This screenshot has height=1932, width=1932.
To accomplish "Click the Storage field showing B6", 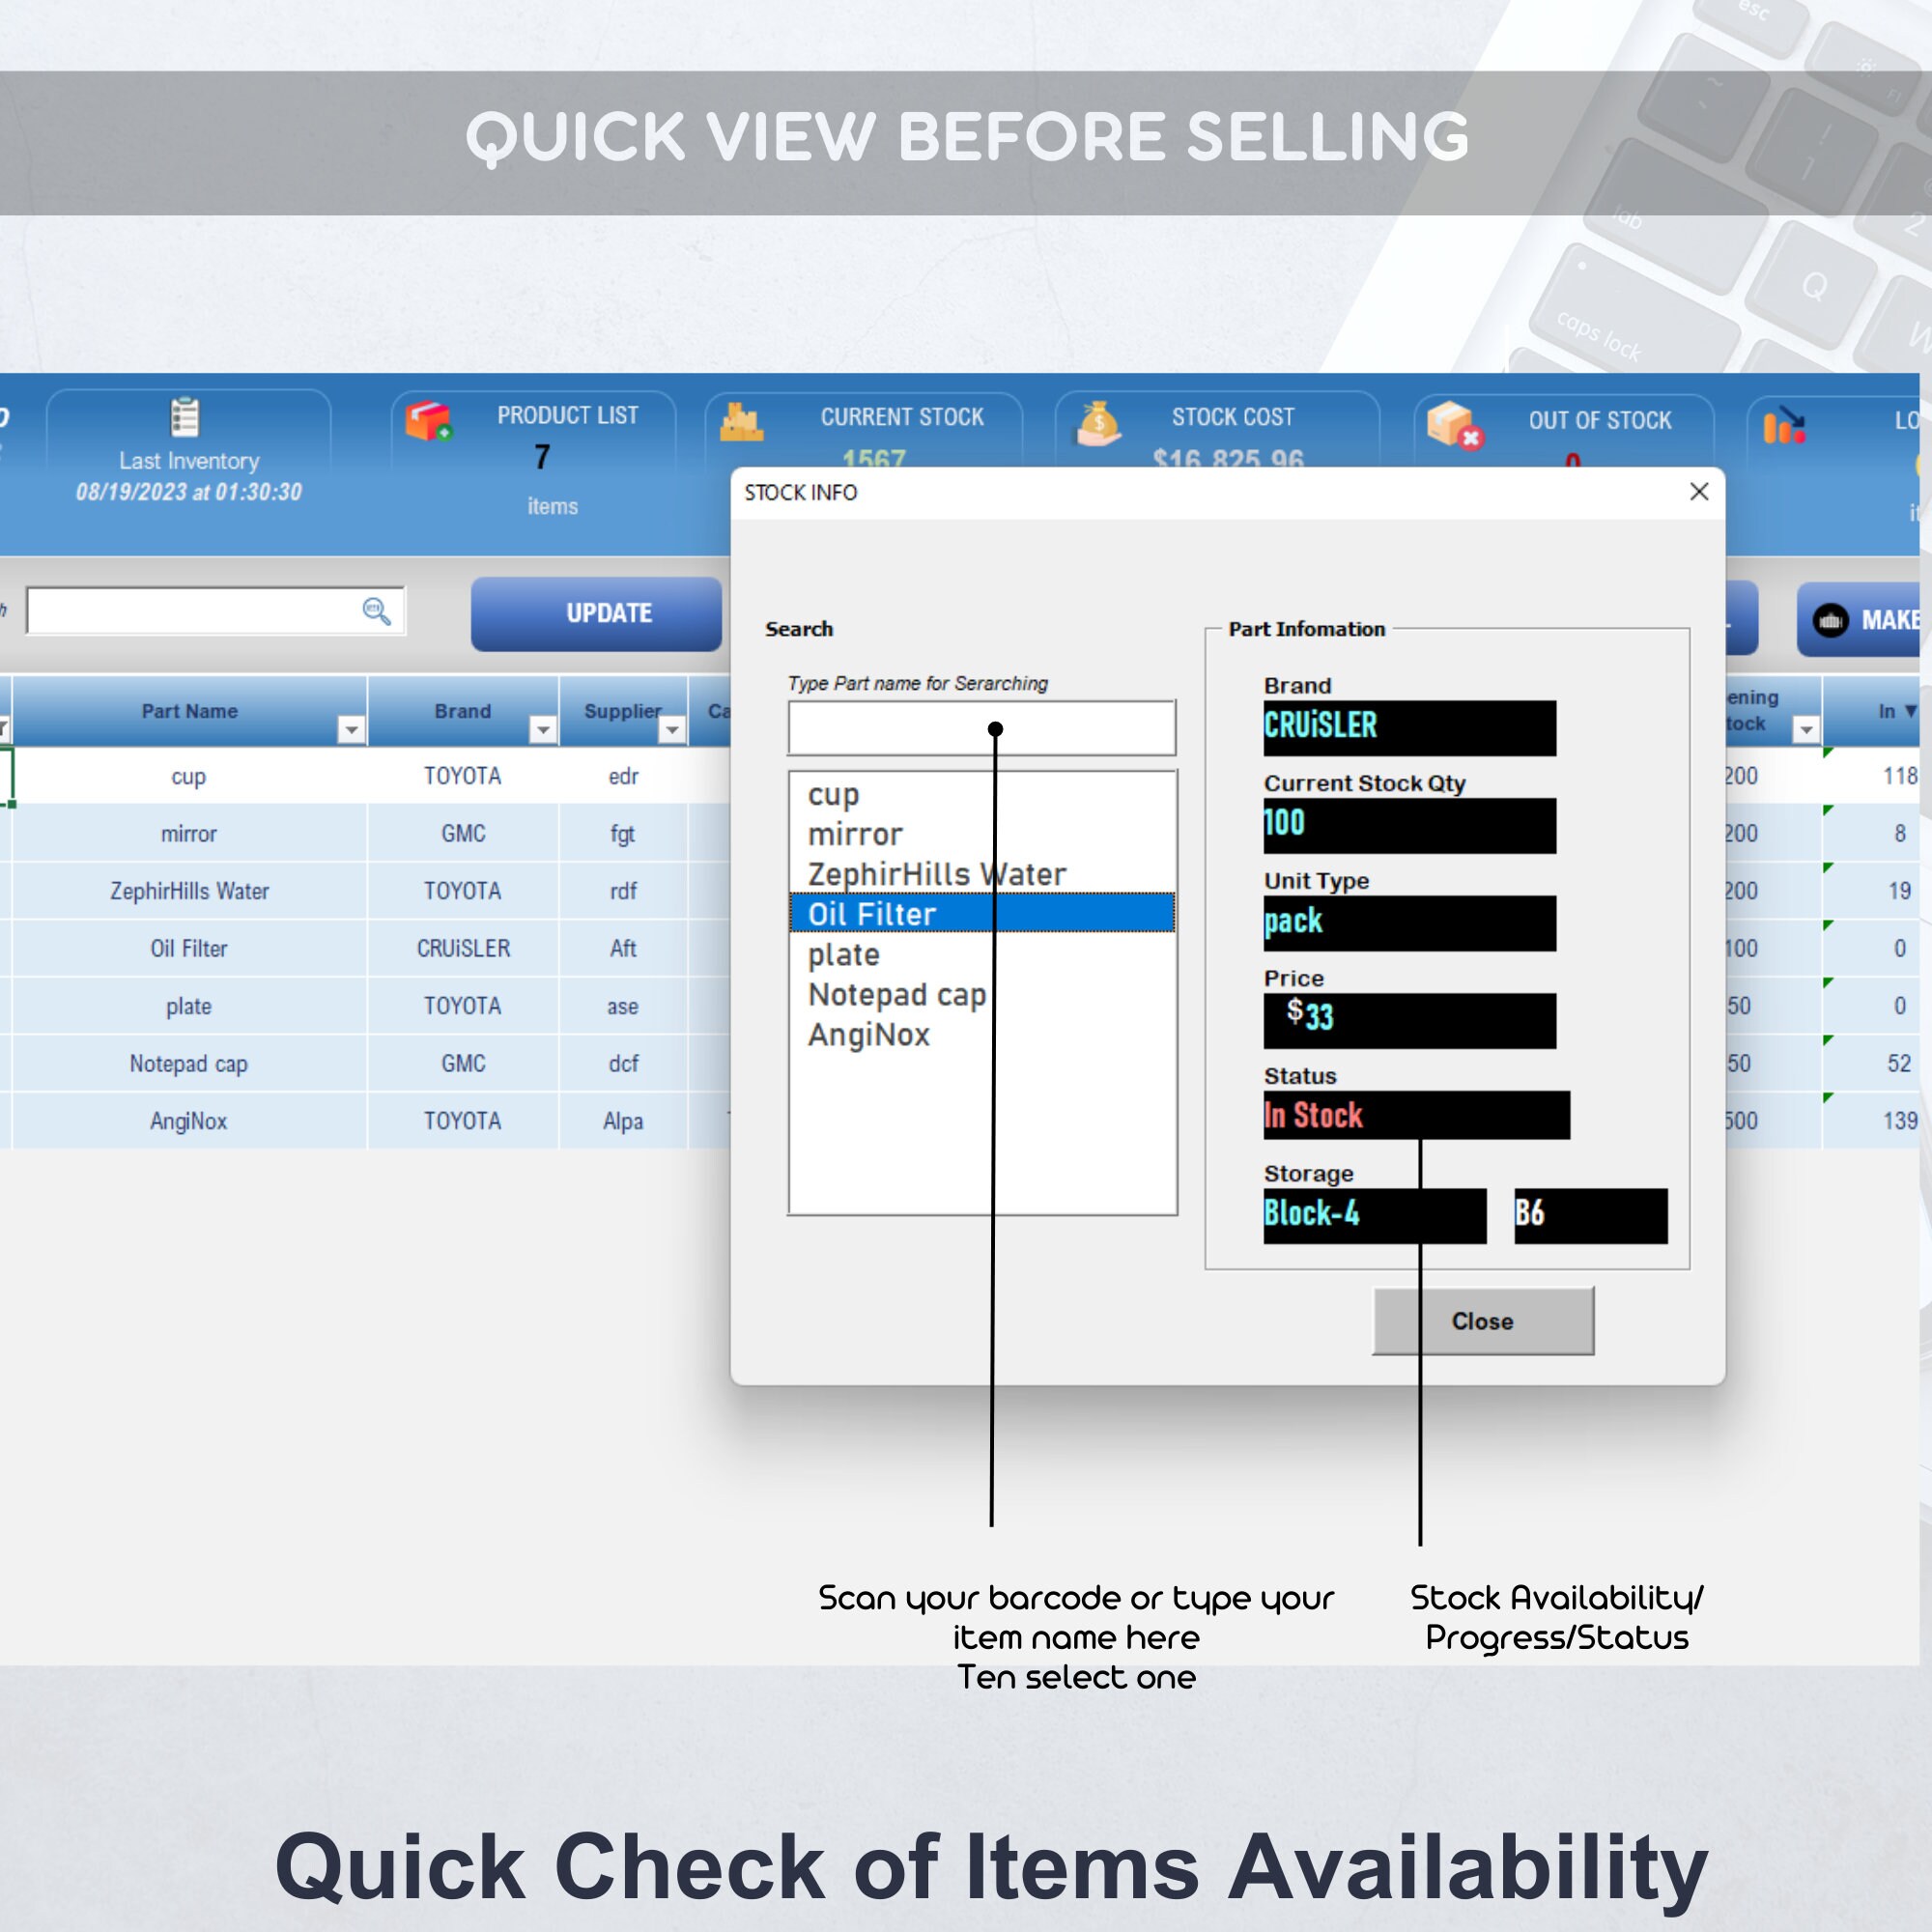I will (x=1591, y=1216).
